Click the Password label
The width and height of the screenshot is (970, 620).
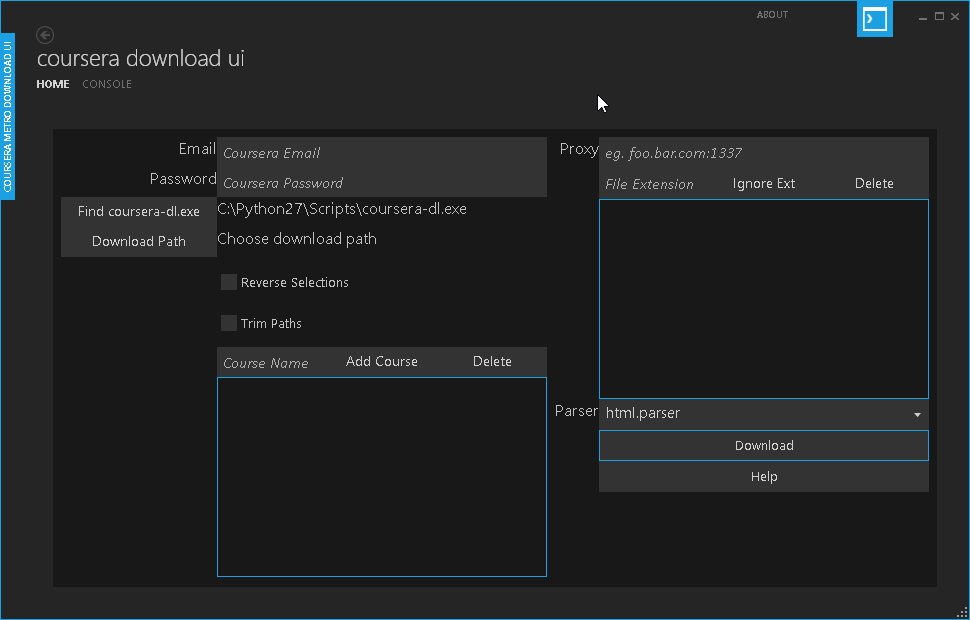(x=182, y=179)
